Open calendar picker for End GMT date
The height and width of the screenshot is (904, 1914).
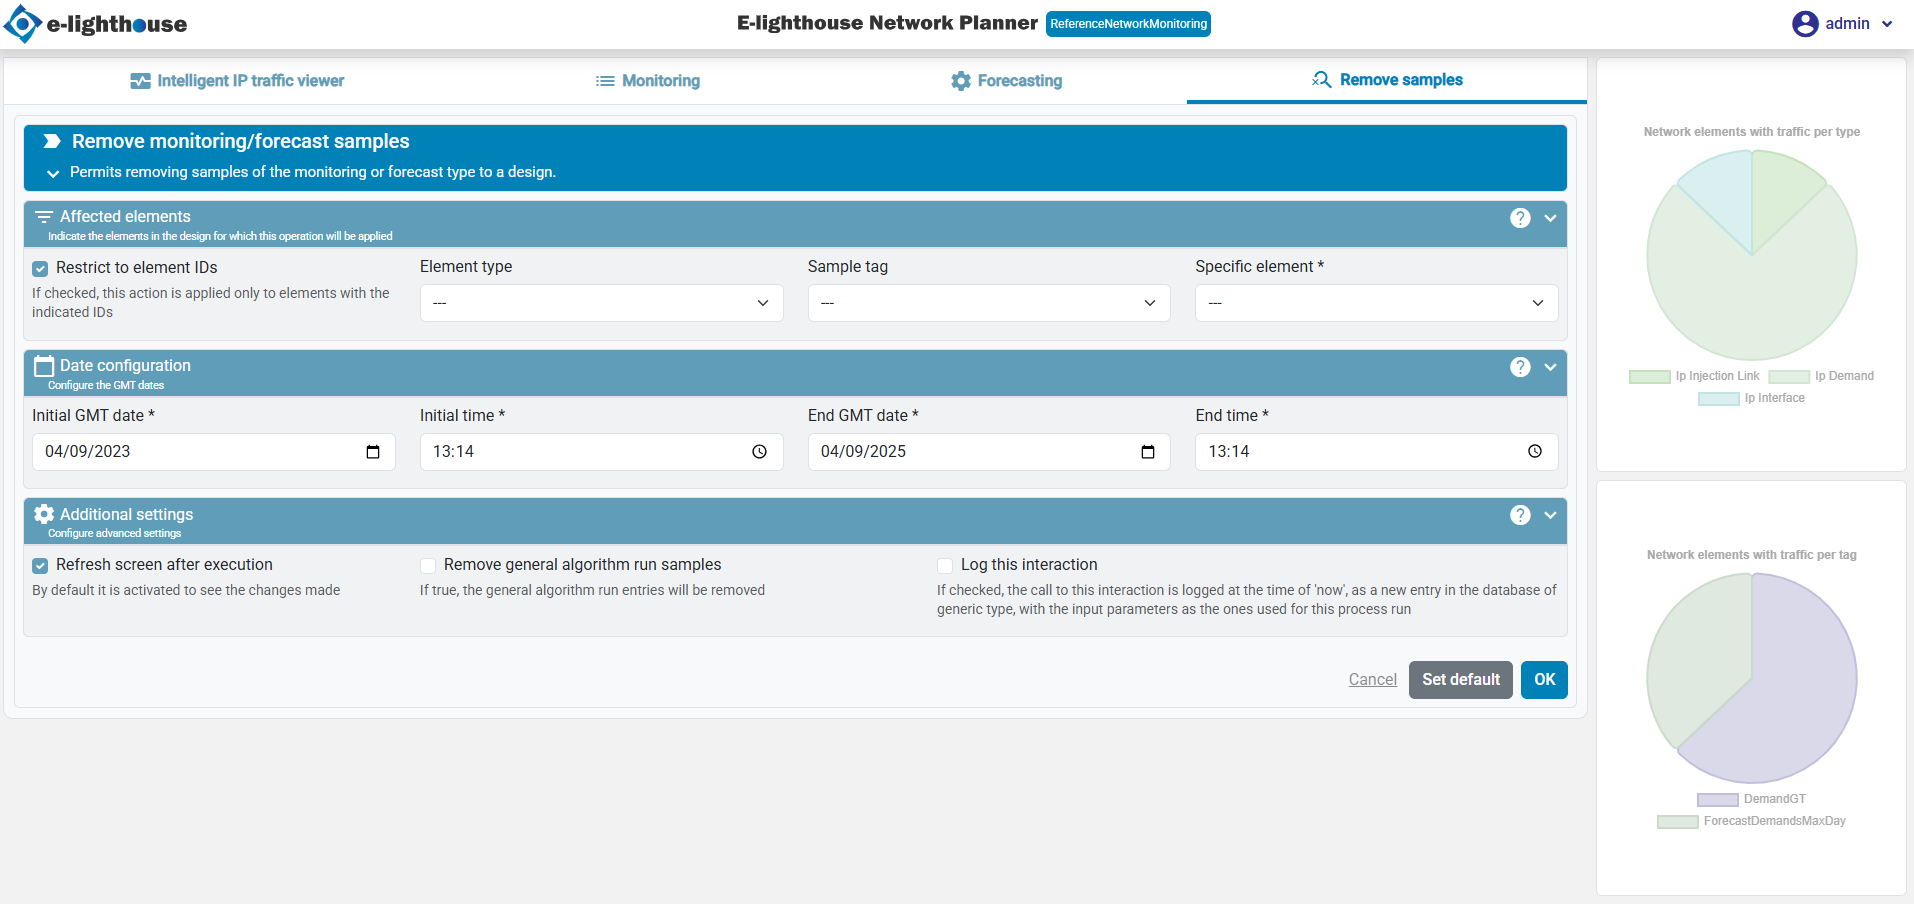[x=1148, y=452]
